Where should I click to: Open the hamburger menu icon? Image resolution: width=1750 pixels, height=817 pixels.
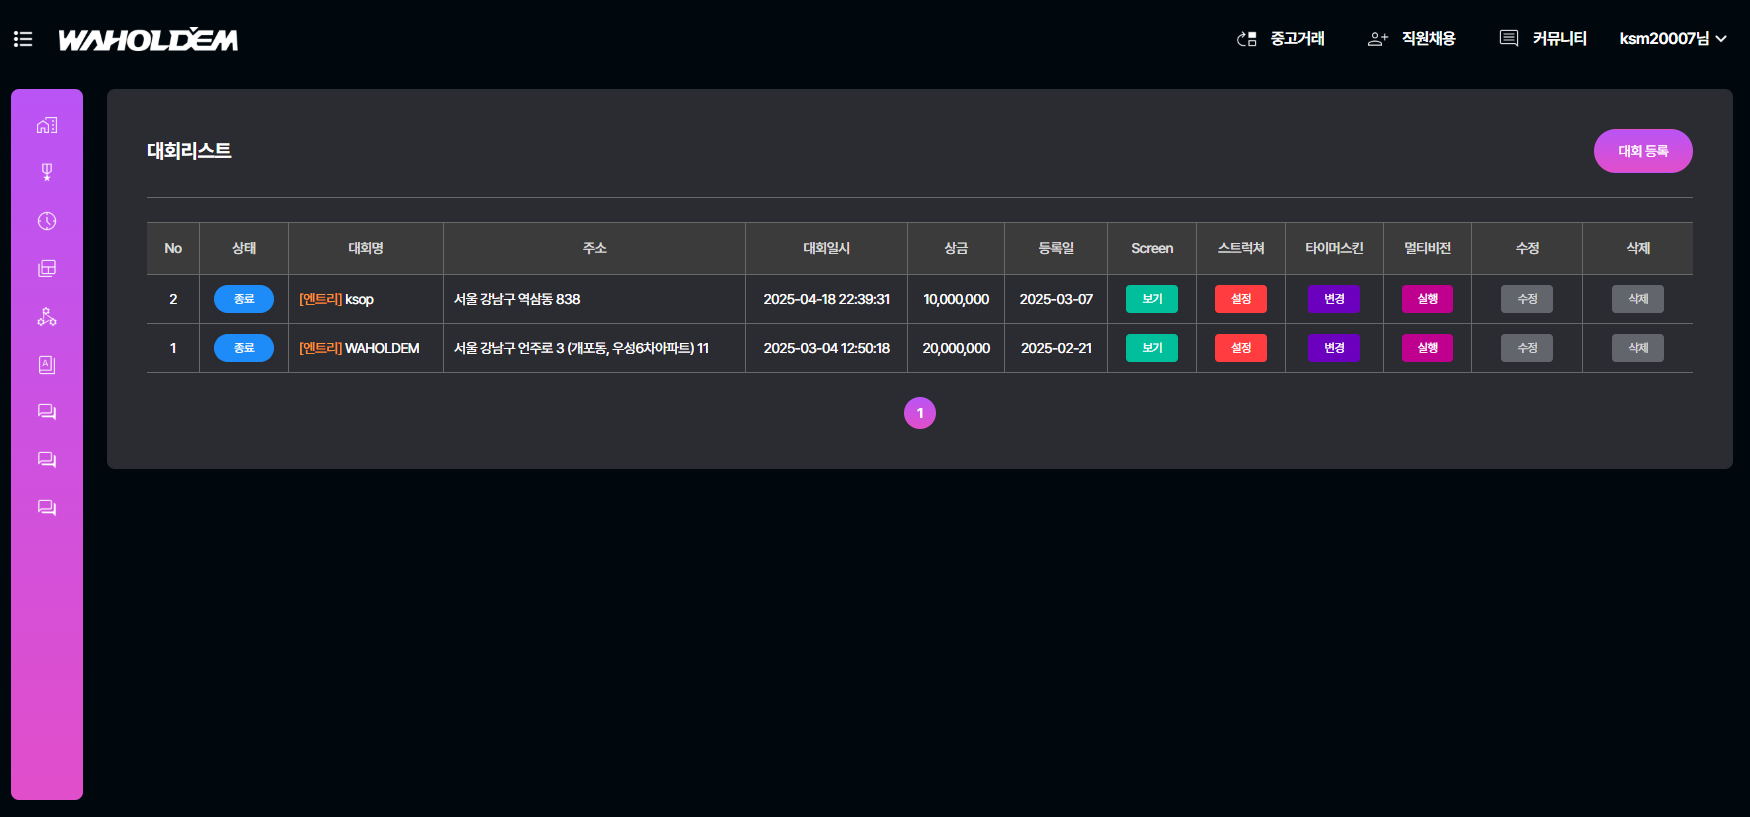(23, 39)
